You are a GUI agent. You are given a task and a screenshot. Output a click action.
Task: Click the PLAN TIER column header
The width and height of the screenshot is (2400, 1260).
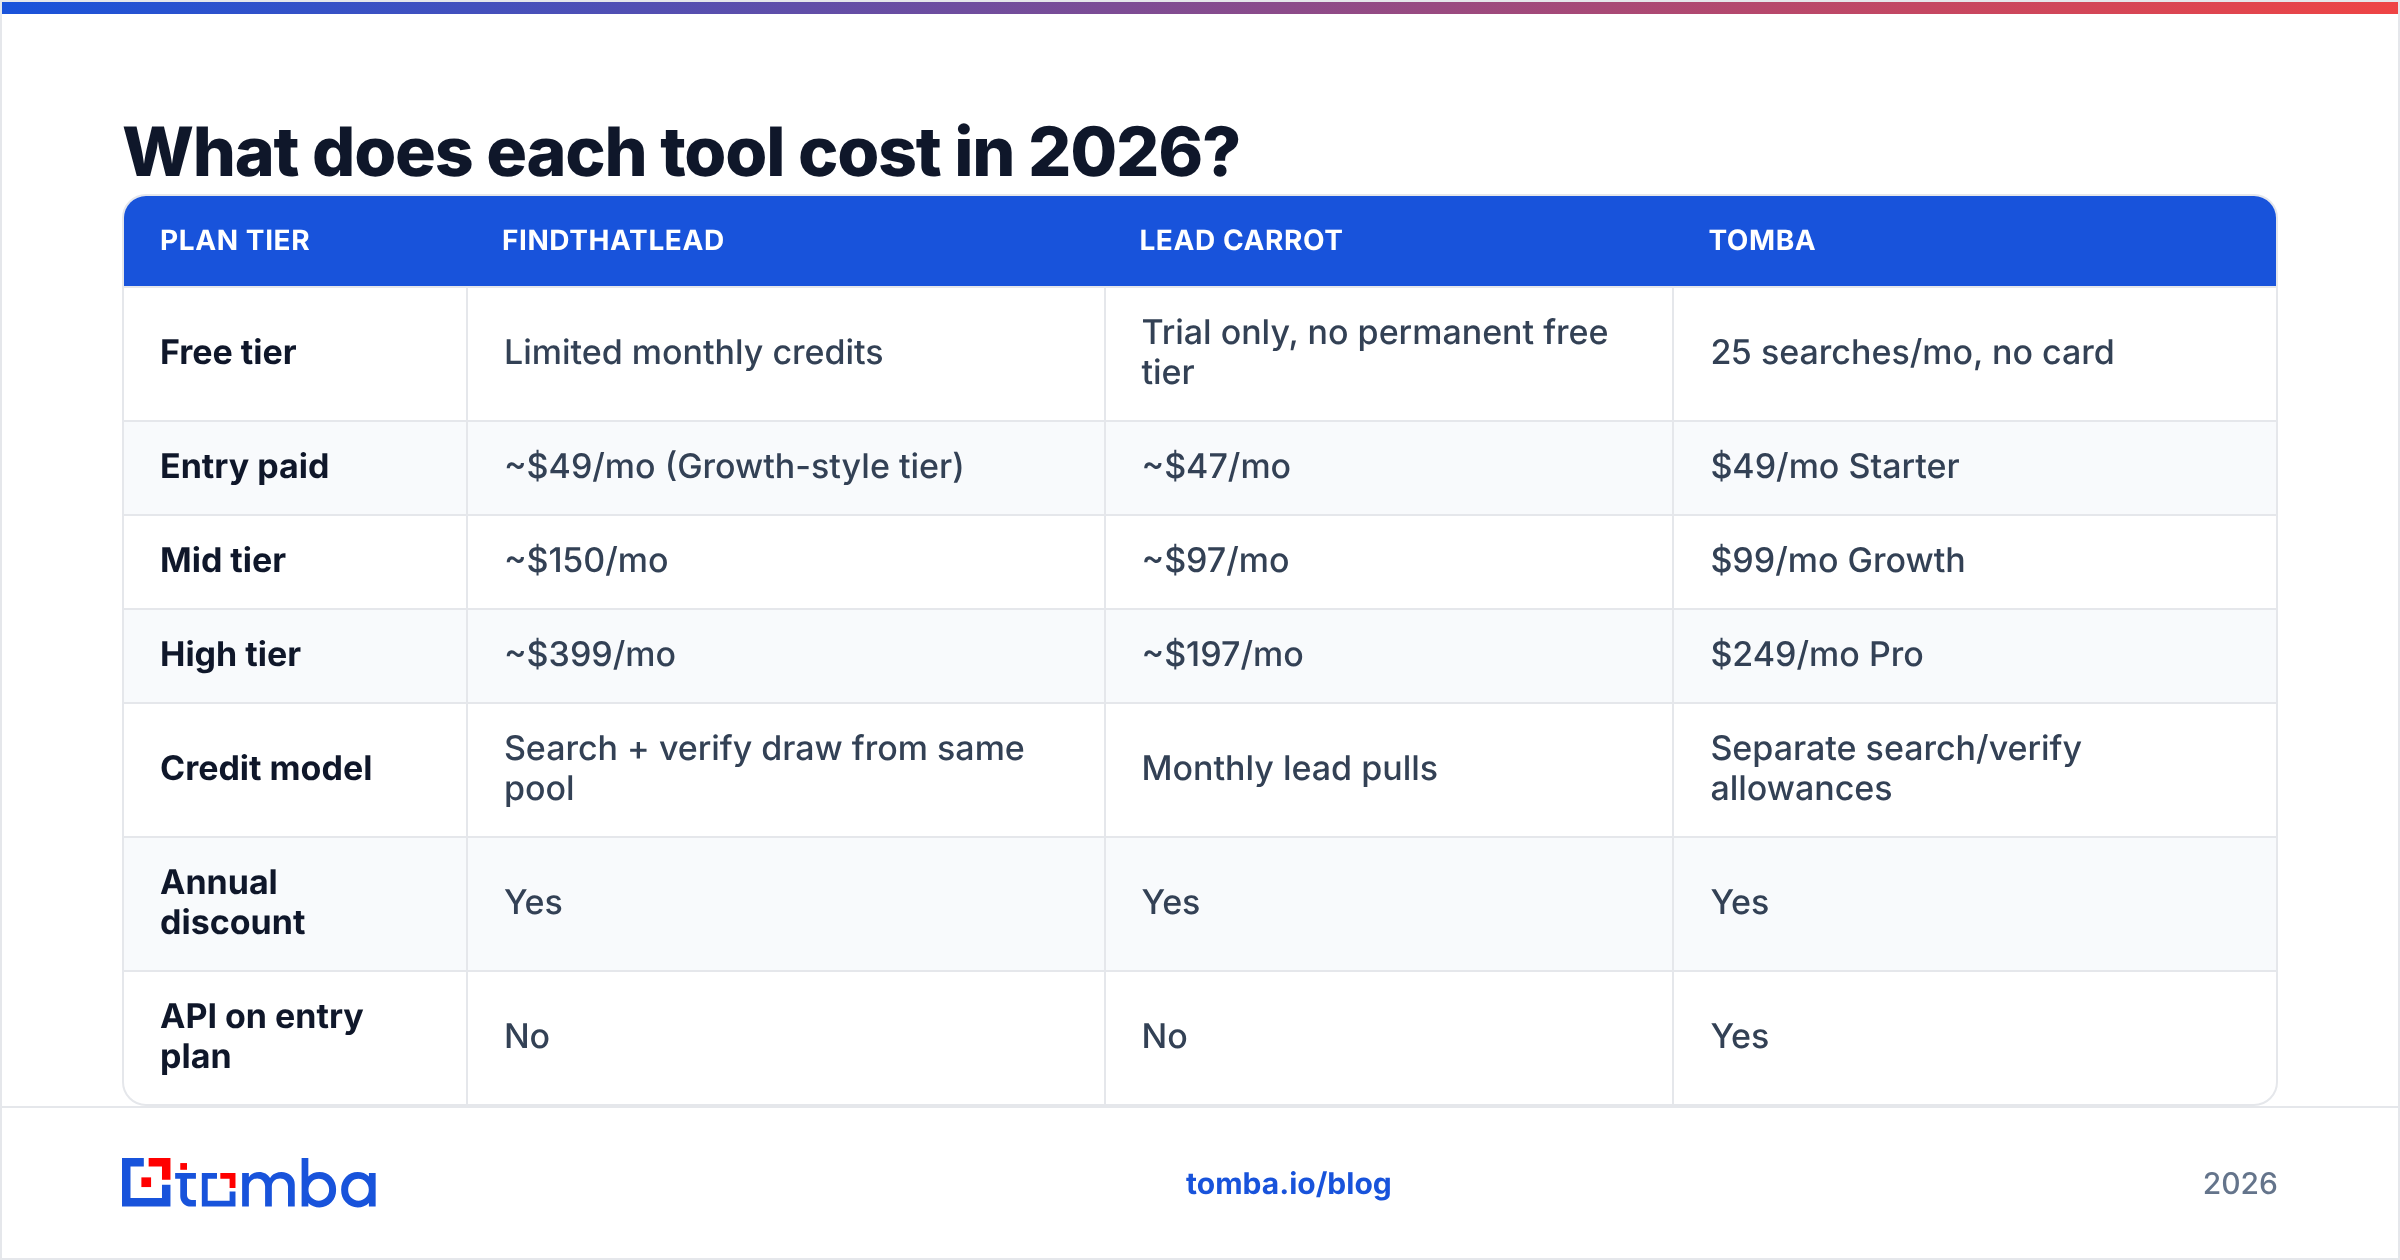tap(235, 240)
